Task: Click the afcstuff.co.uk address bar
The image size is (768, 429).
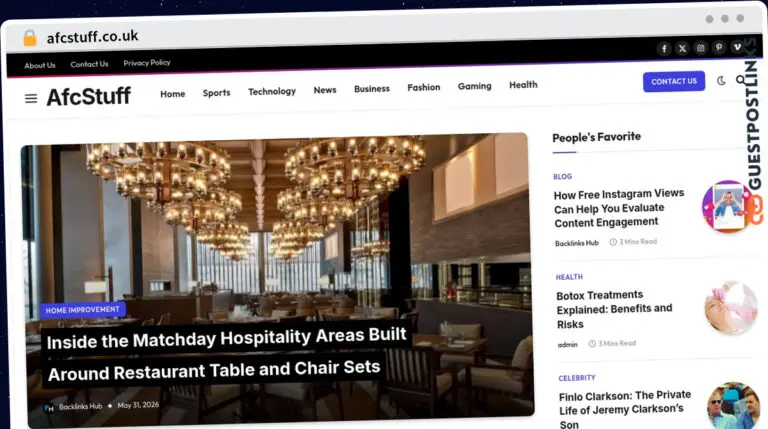Action: [x=92, y=37]
